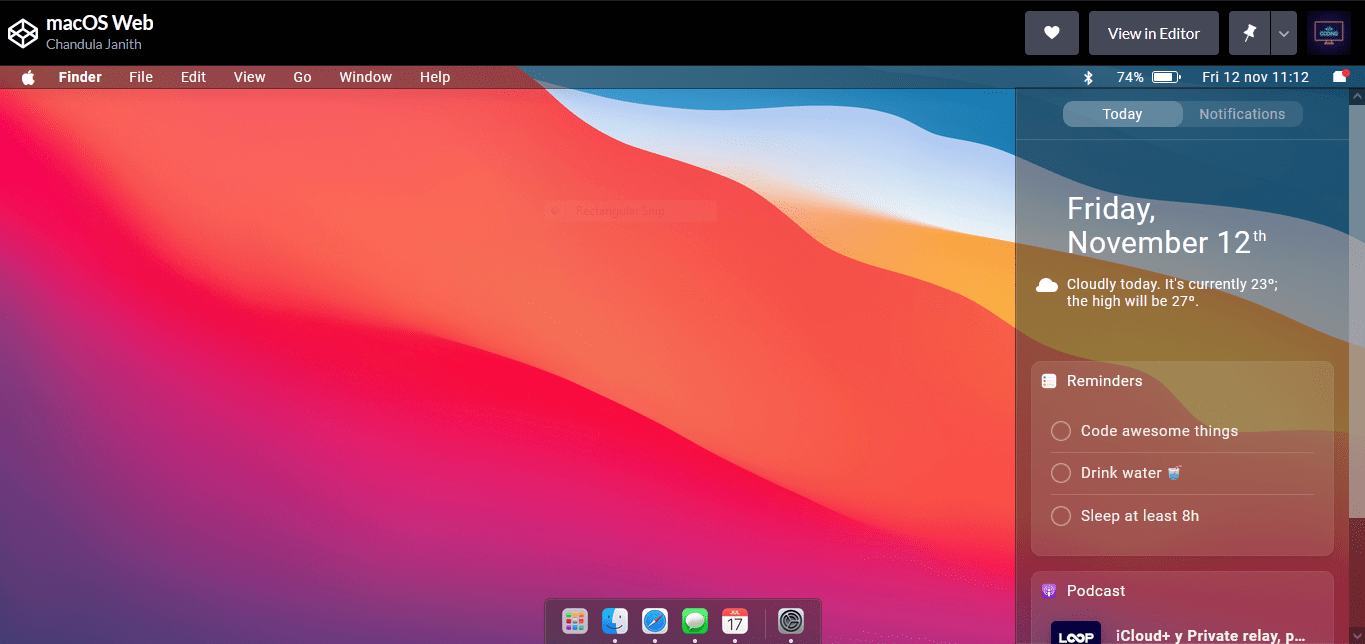
Task: Open the macOS Web title link
Action: coord(100,22)
